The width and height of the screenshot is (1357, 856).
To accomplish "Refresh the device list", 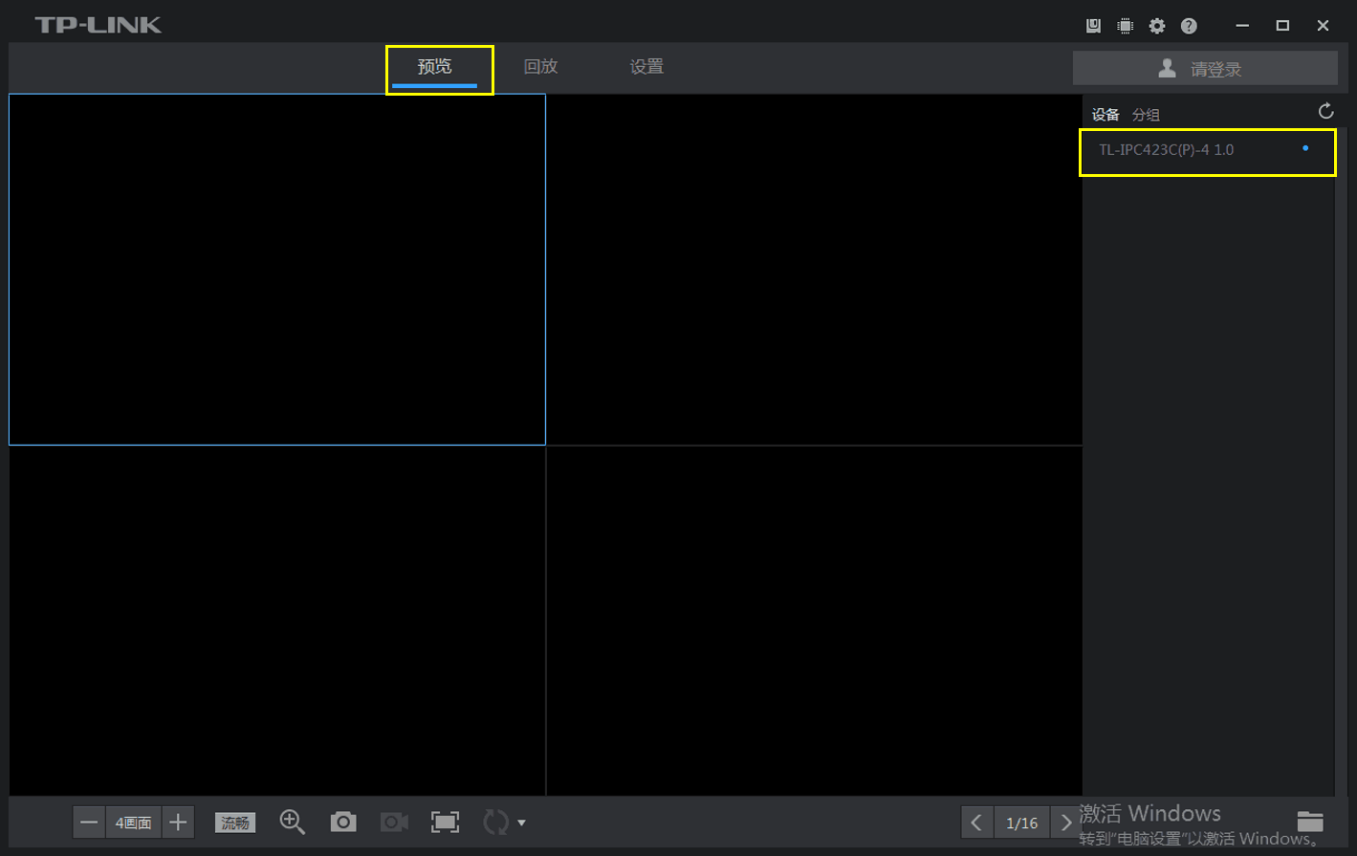I will (x=1325, y=112).
